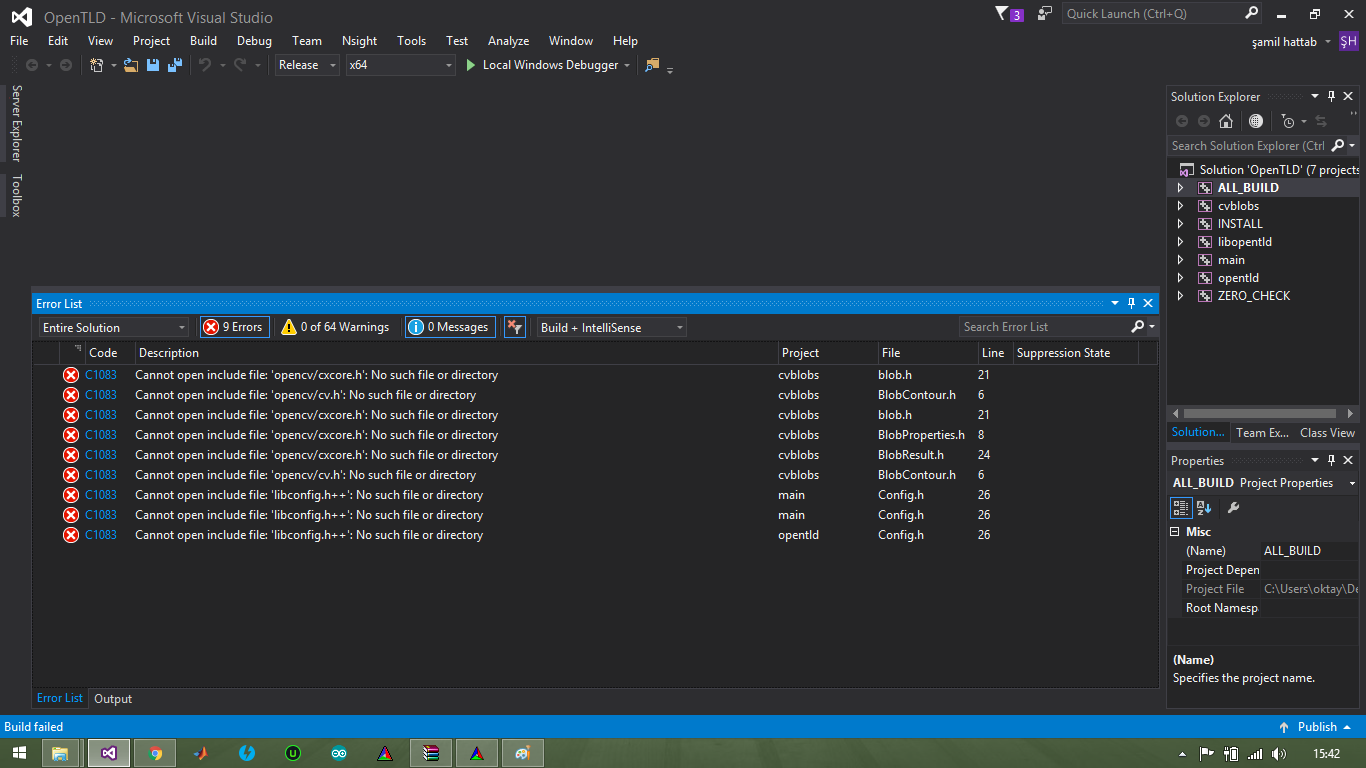Open WinRAR from the taskbar
The width and height of the screenshot is (1366, 768).
tap(431, 754)
